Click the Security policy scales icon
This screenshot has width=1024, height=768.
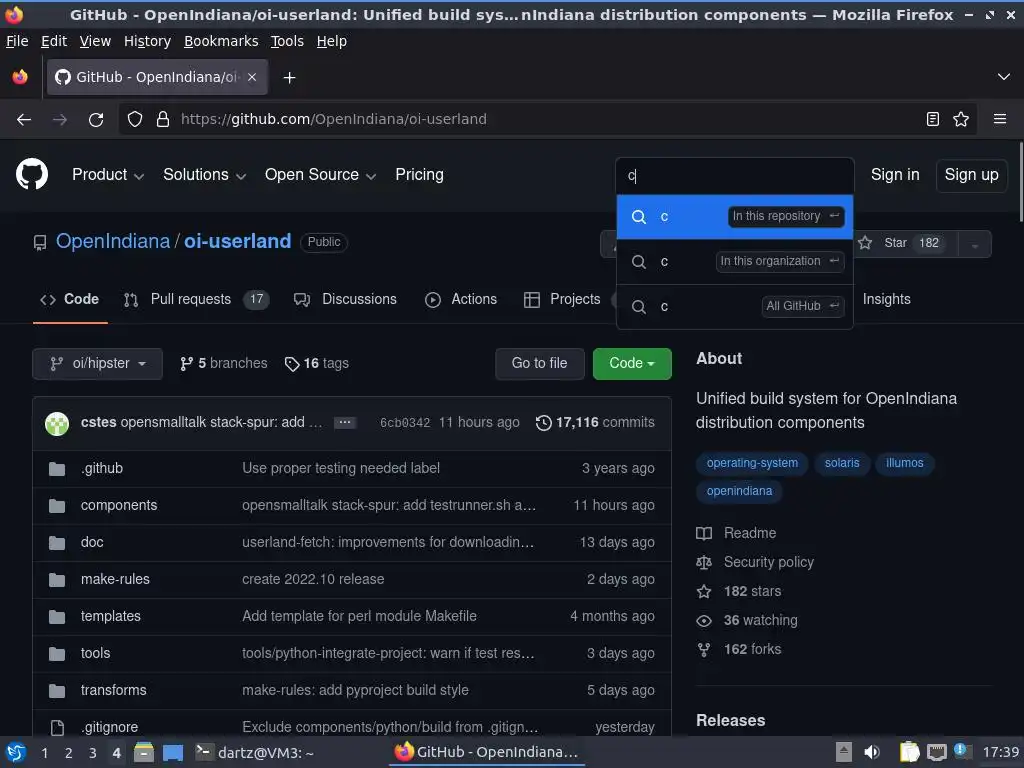(x=704, y=562)
